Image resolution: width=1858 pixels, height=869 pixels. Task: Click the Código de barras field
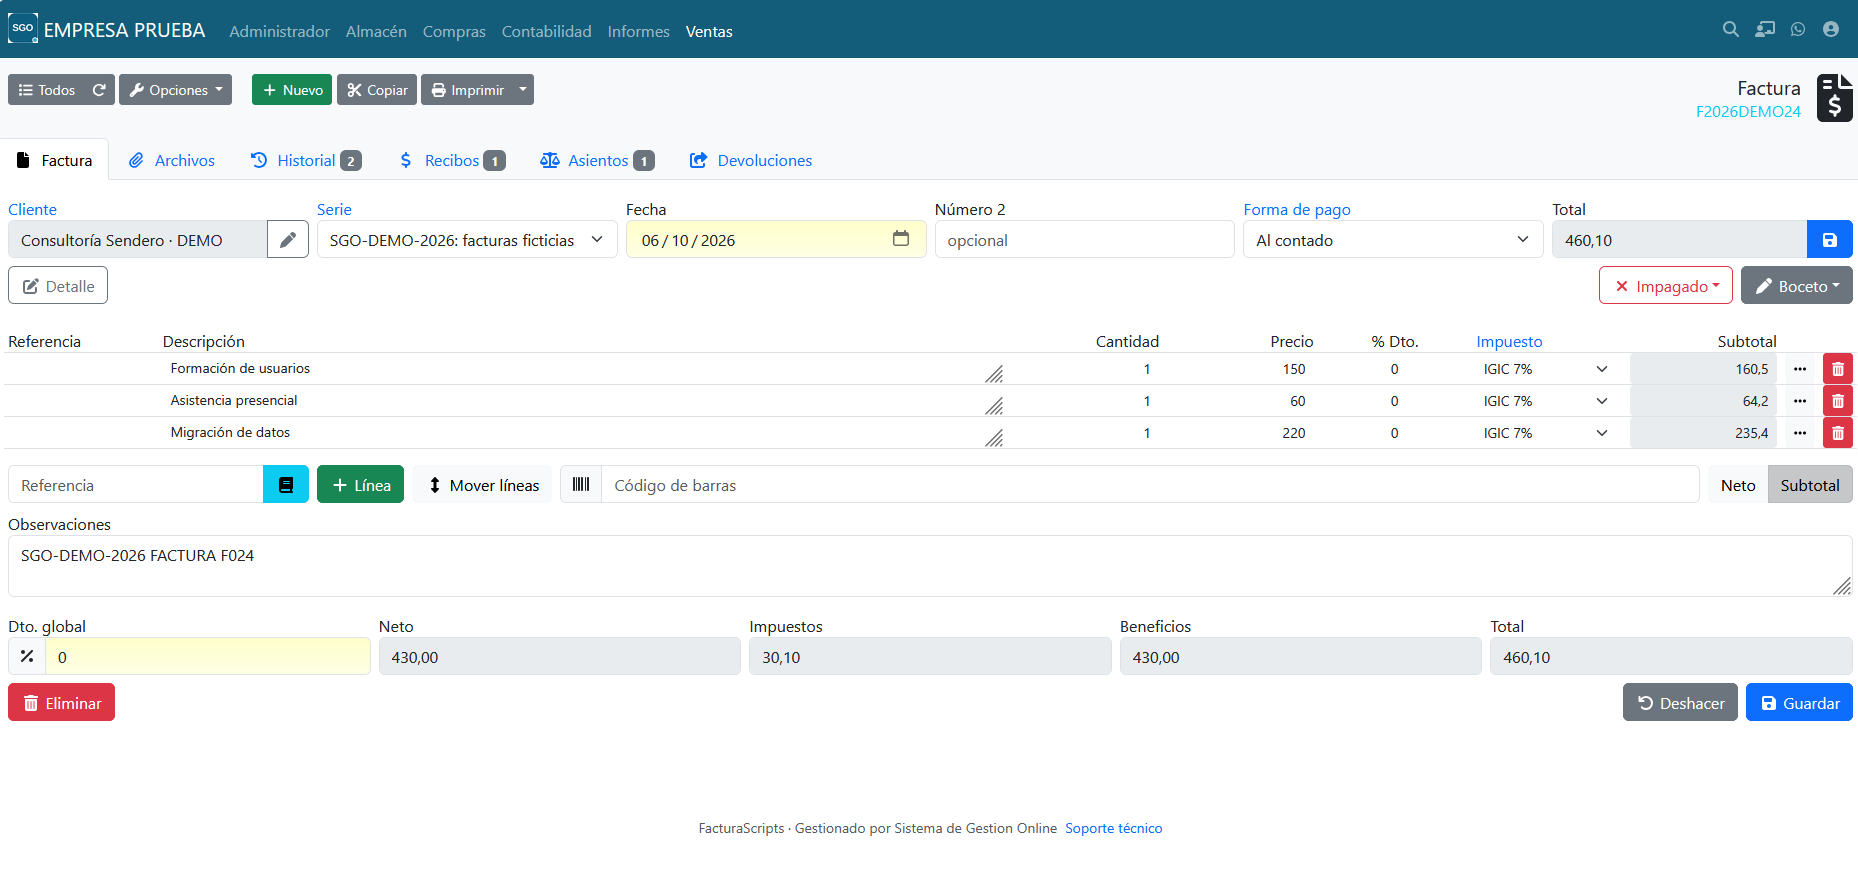coord(1150,485)
